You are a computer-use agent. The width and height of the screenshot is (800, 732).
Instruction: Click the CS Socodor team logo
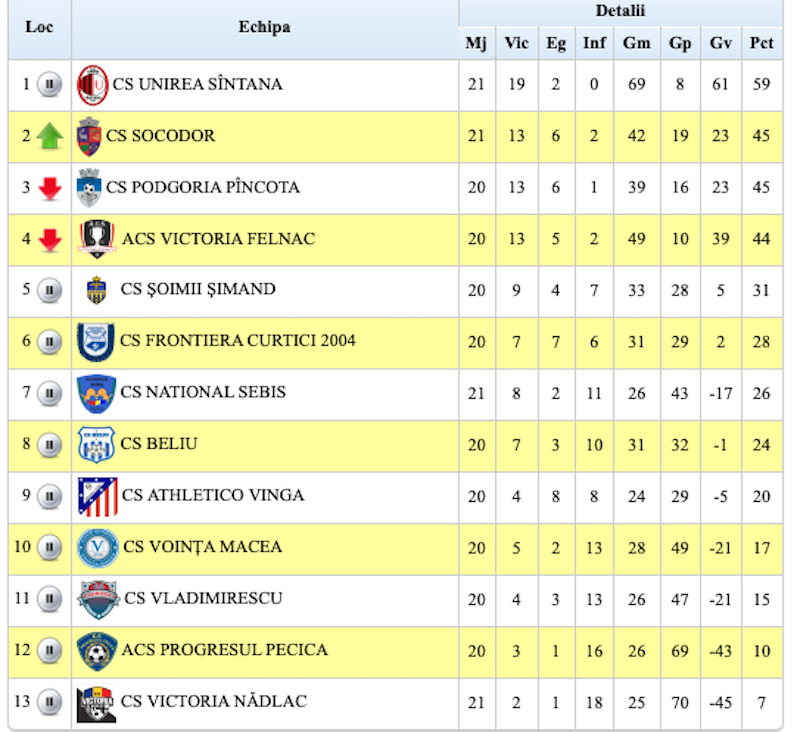click(89, 137)
